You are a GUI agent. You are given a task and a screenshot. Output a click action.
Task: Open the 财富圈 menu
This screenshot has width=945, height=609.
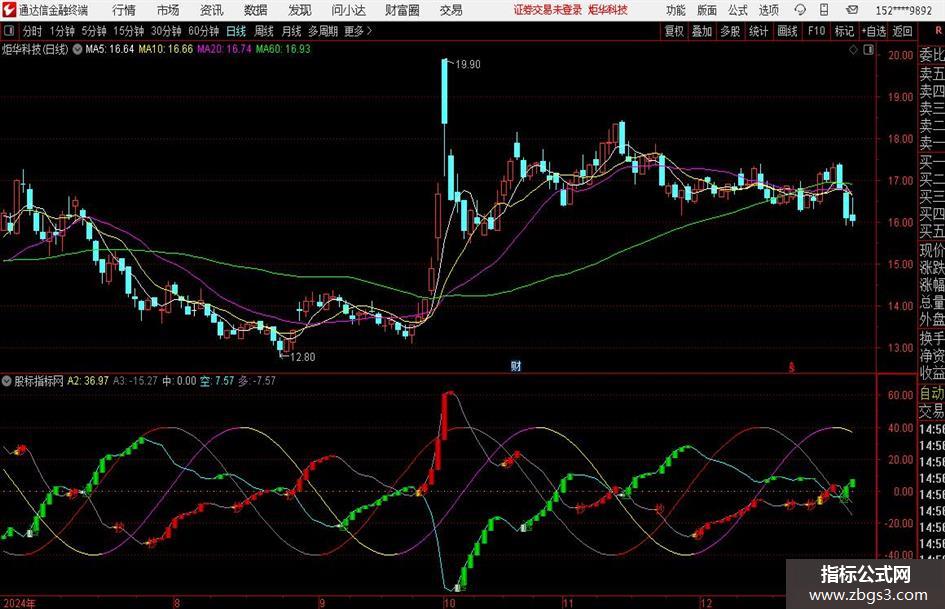[402, 10]
